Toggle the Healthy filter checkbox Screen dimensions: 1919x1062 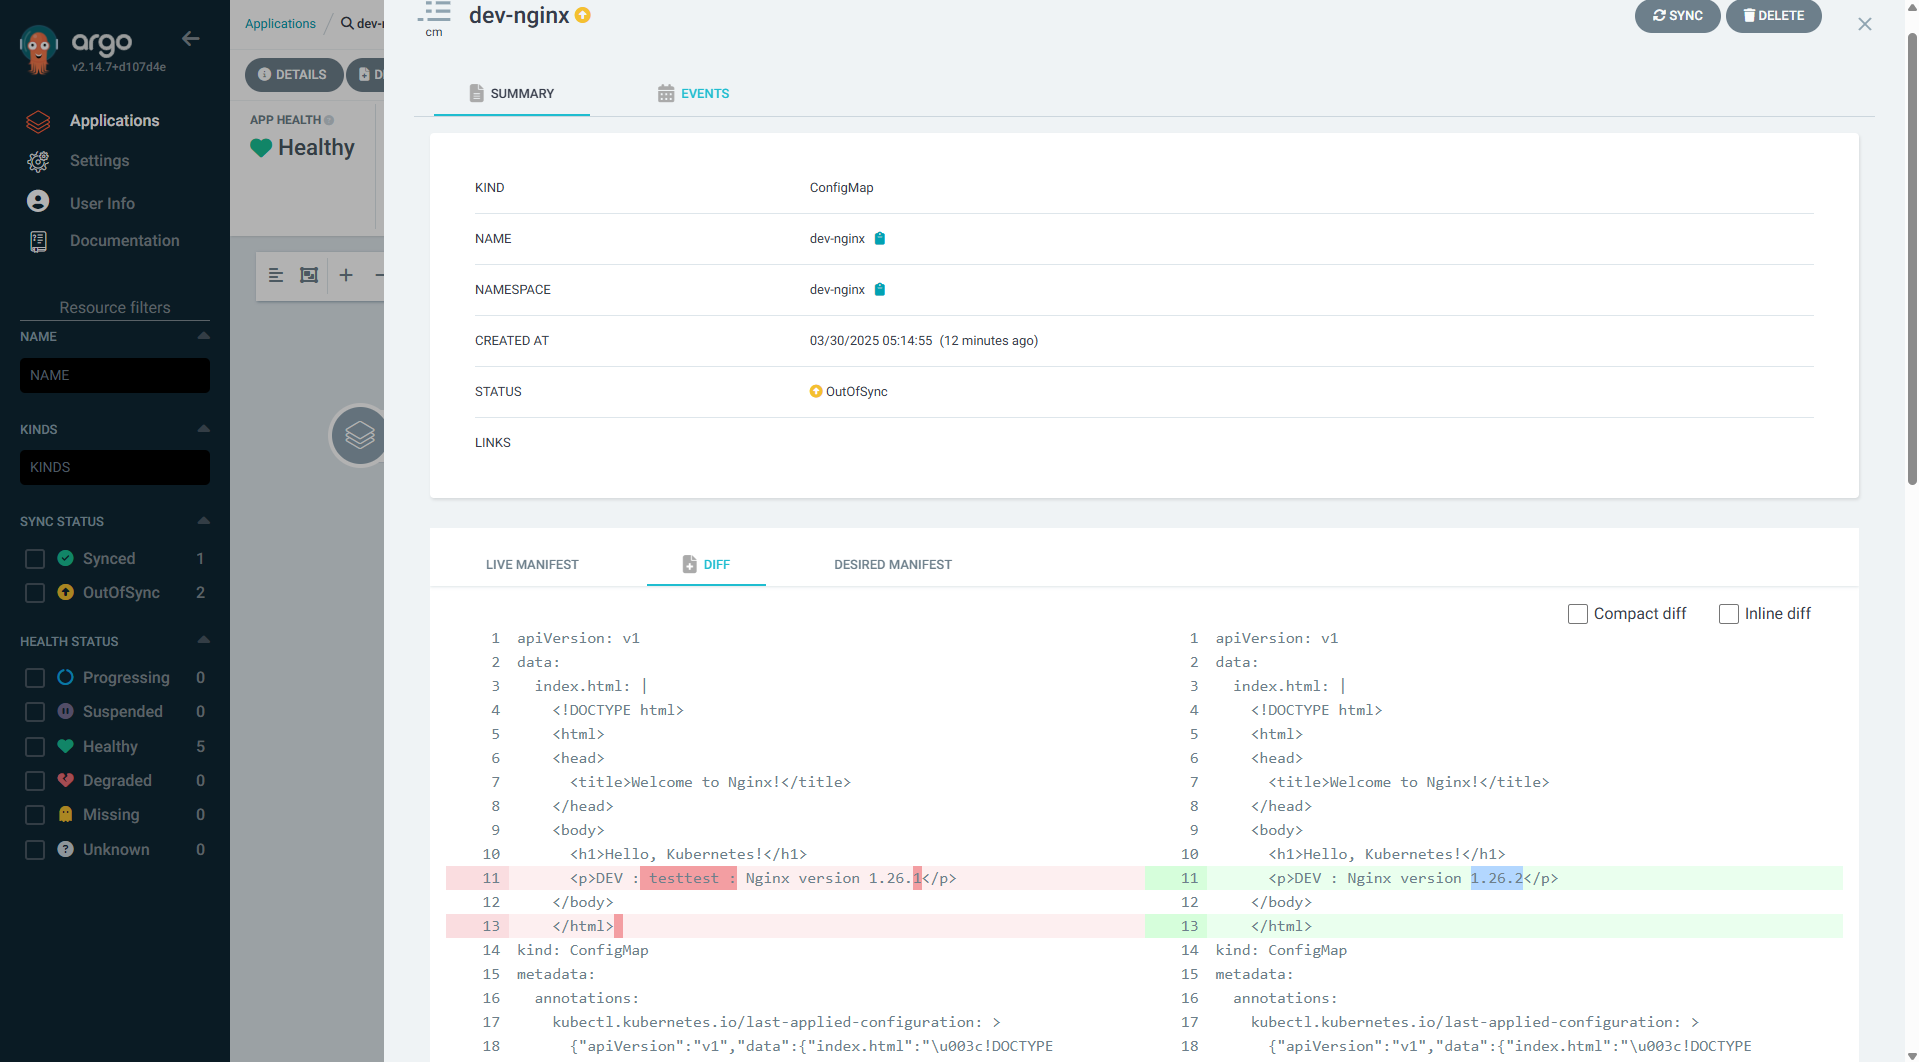35,747
